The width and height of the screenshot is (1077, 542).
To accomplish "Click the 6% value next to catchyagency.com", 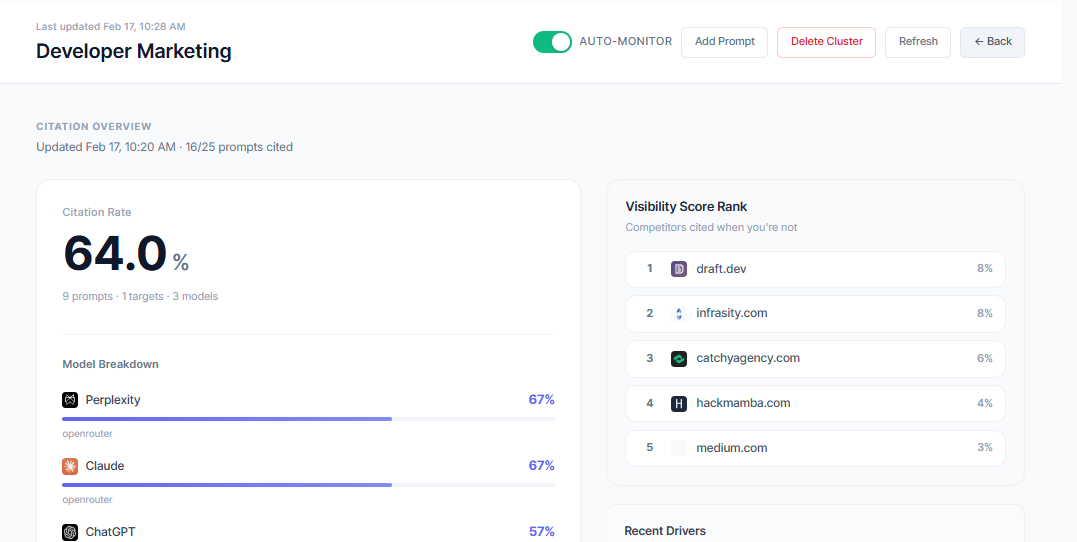I will [x=985, y=358].
